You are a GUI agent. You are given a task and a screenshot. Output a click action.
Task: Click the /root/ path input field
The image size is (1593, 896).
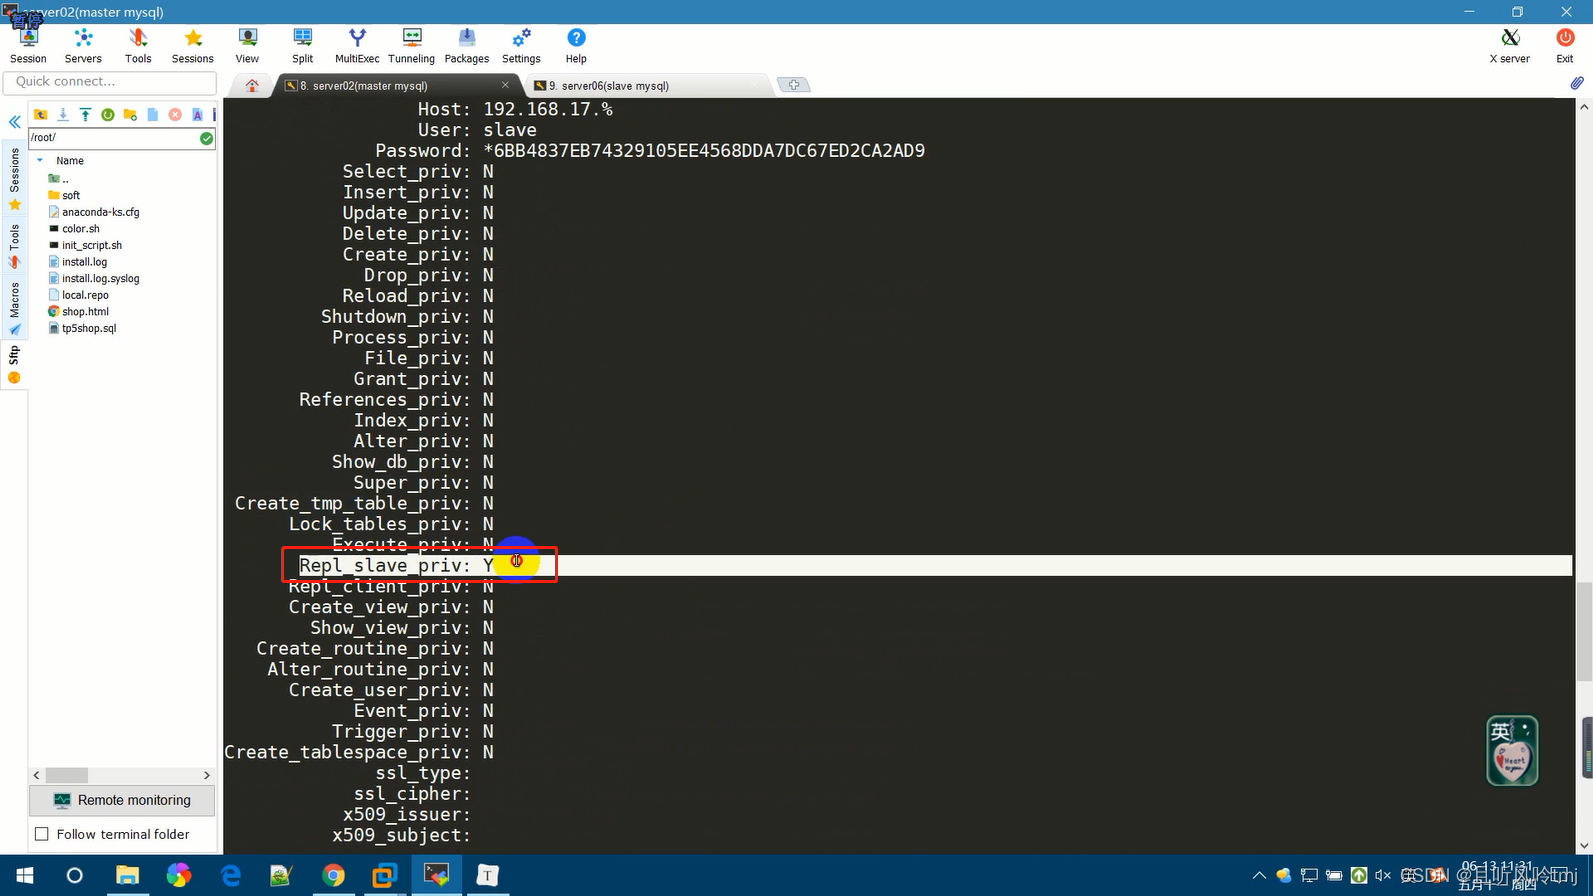tap(113, 138)
